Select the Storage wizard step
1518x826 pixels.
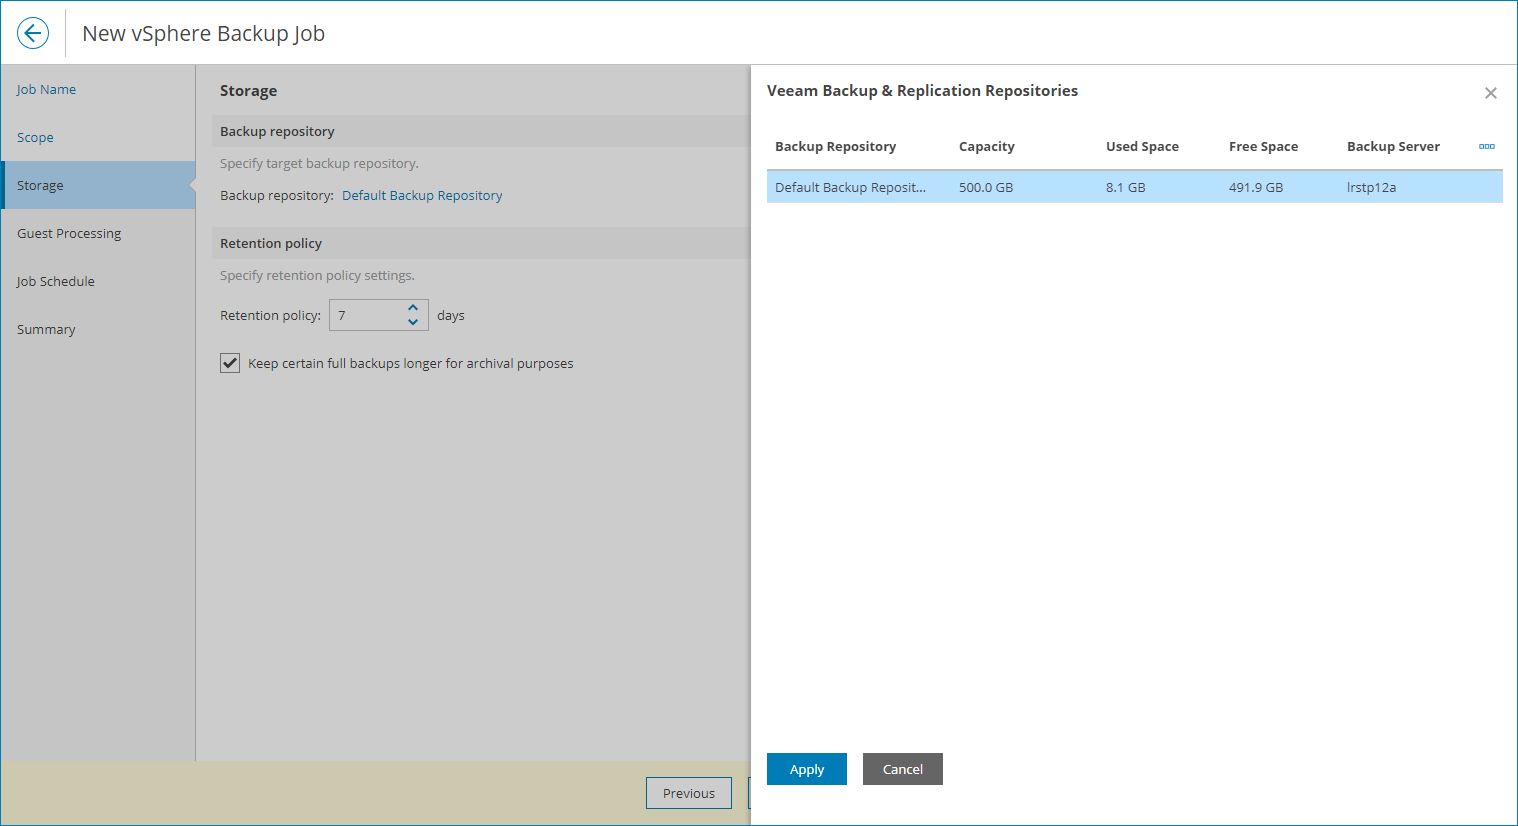98,185
